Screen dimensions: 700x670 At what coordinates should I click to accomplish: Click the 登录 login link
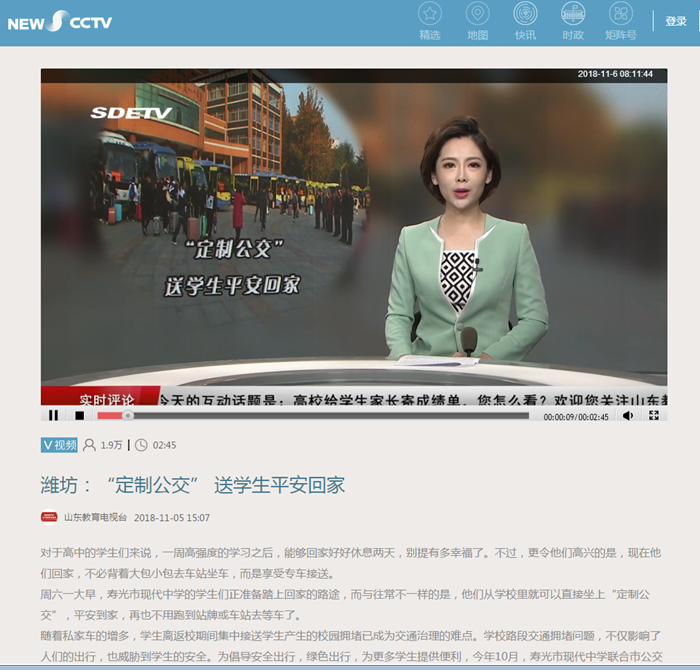[676, 21]
